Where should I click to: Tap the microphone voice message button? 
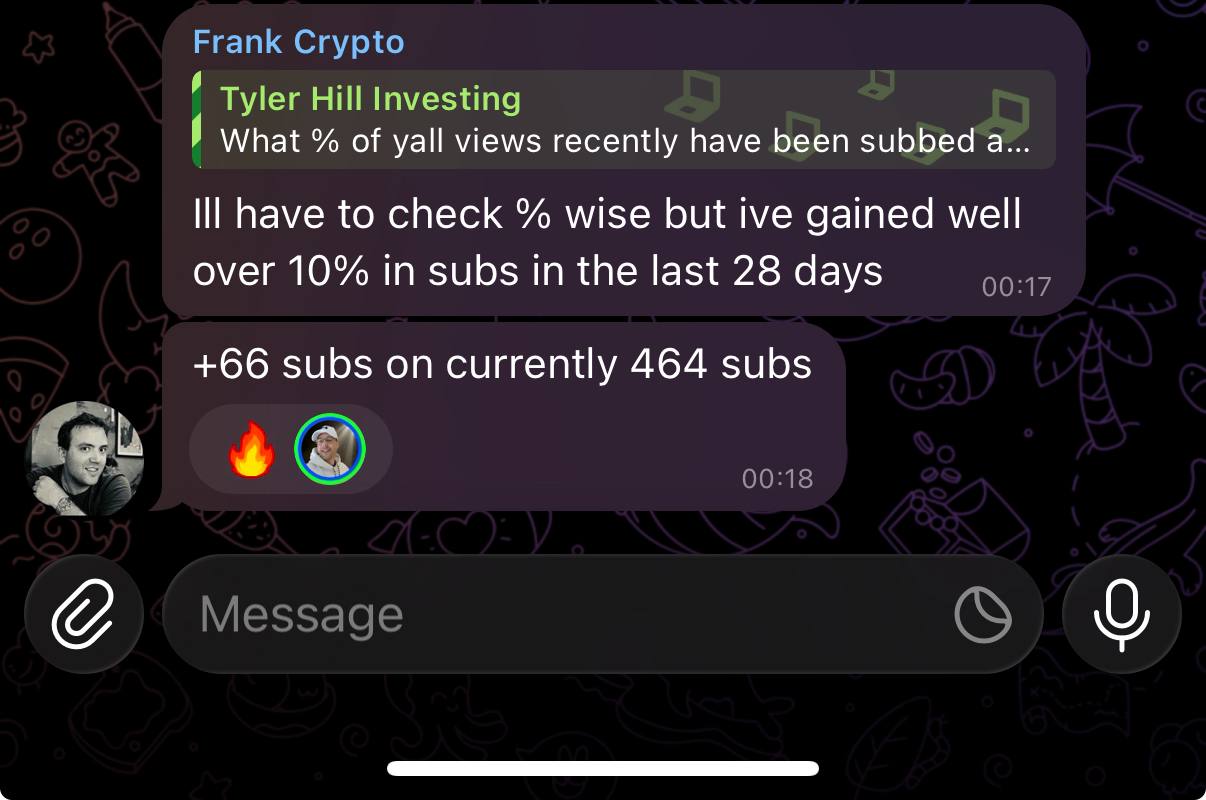[x=1122, y=614]
